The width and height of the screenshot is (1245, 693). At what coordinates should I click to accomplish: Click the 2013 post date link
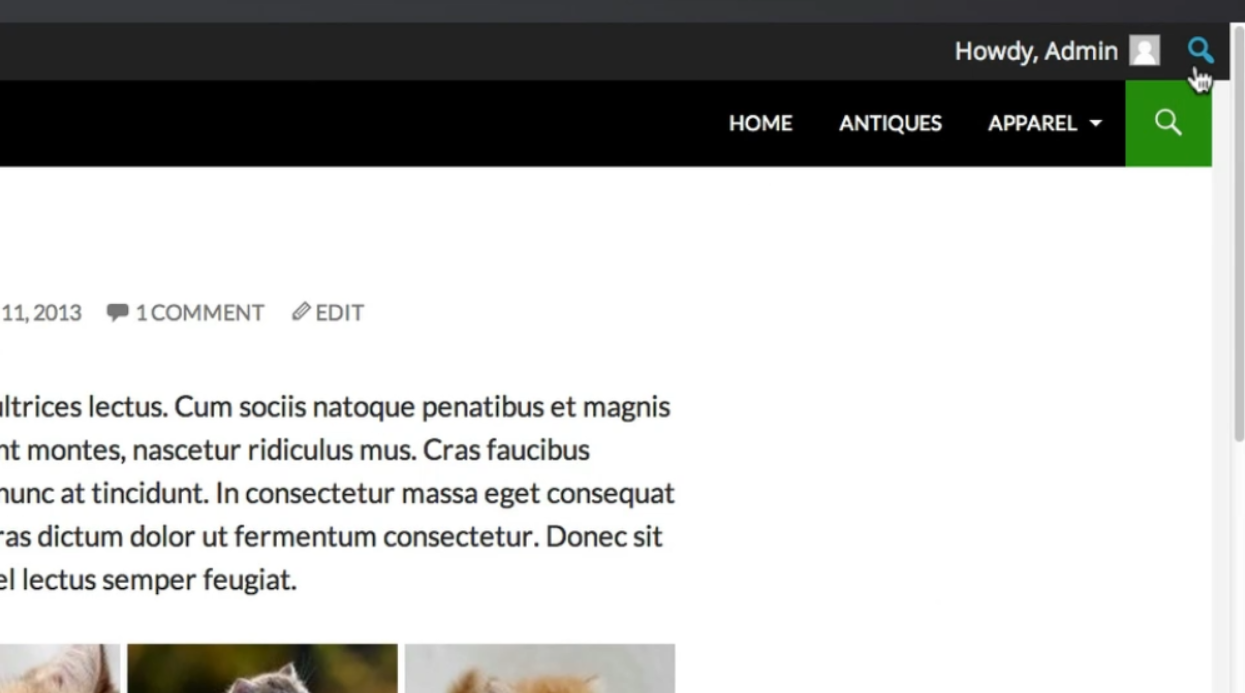pos(40,313)
